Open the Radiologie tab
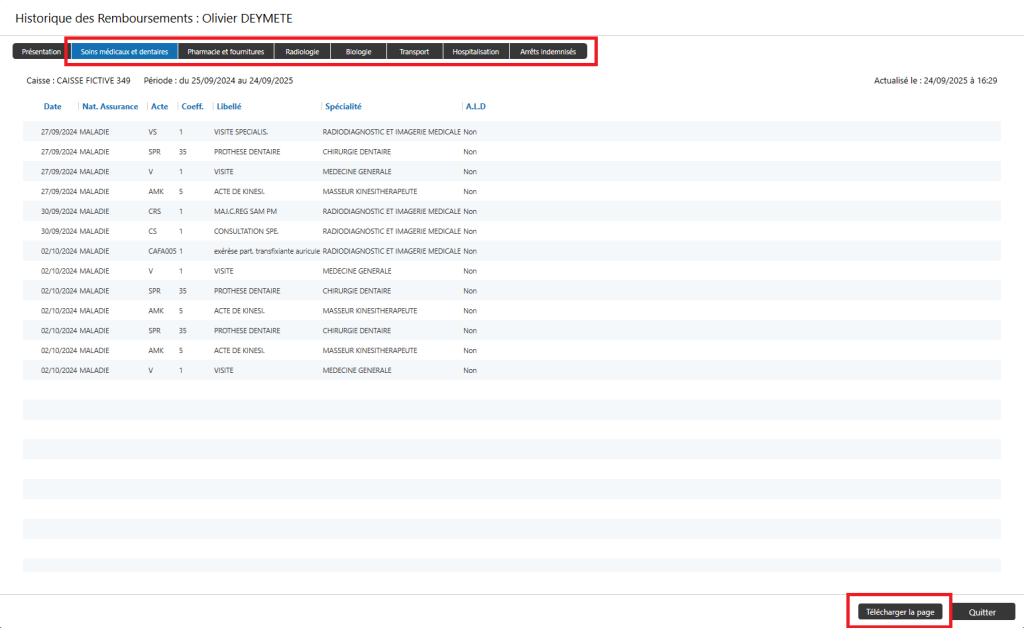 click(x=302, y=51)
